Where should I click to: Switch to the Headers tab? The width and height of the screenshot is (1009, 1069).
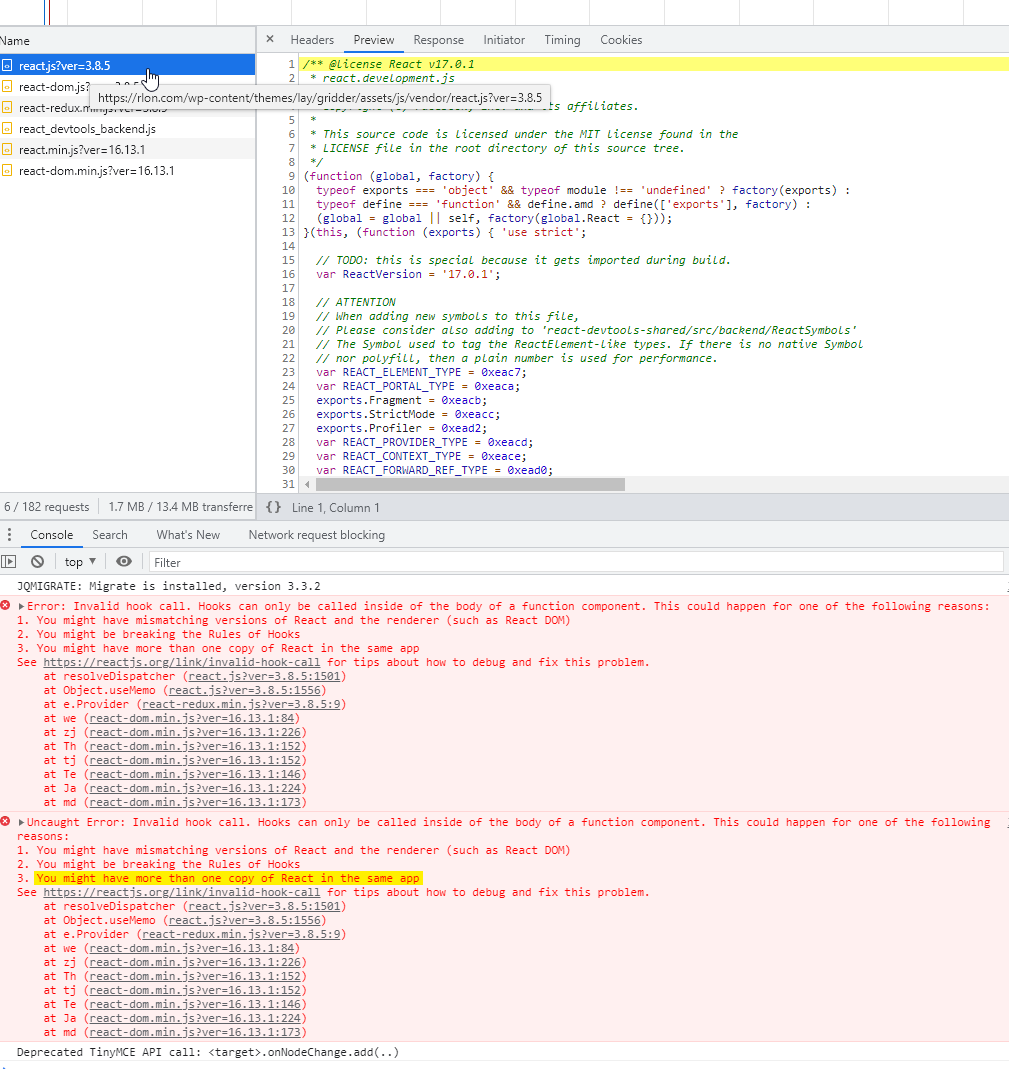pyautogui.click(x=312, y=40)
